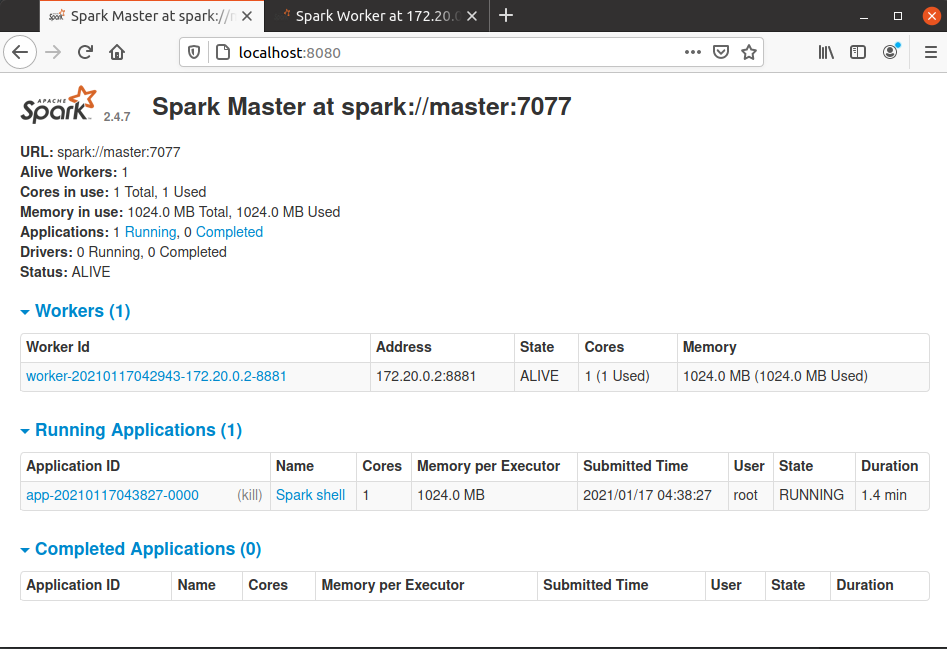947x649 pixels.
Task: Click 'Spark Master at spark://master:7077' heading
Action: 361,107
